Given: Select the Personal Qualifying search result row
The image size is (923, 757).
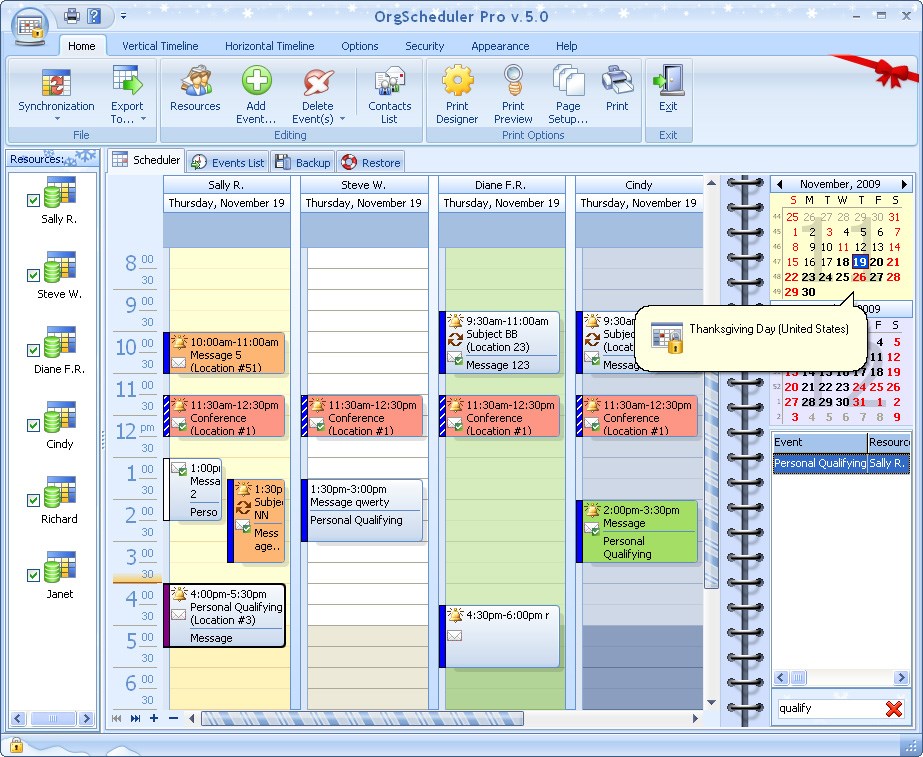Looking at the screenshot, I should coord(841,463).
